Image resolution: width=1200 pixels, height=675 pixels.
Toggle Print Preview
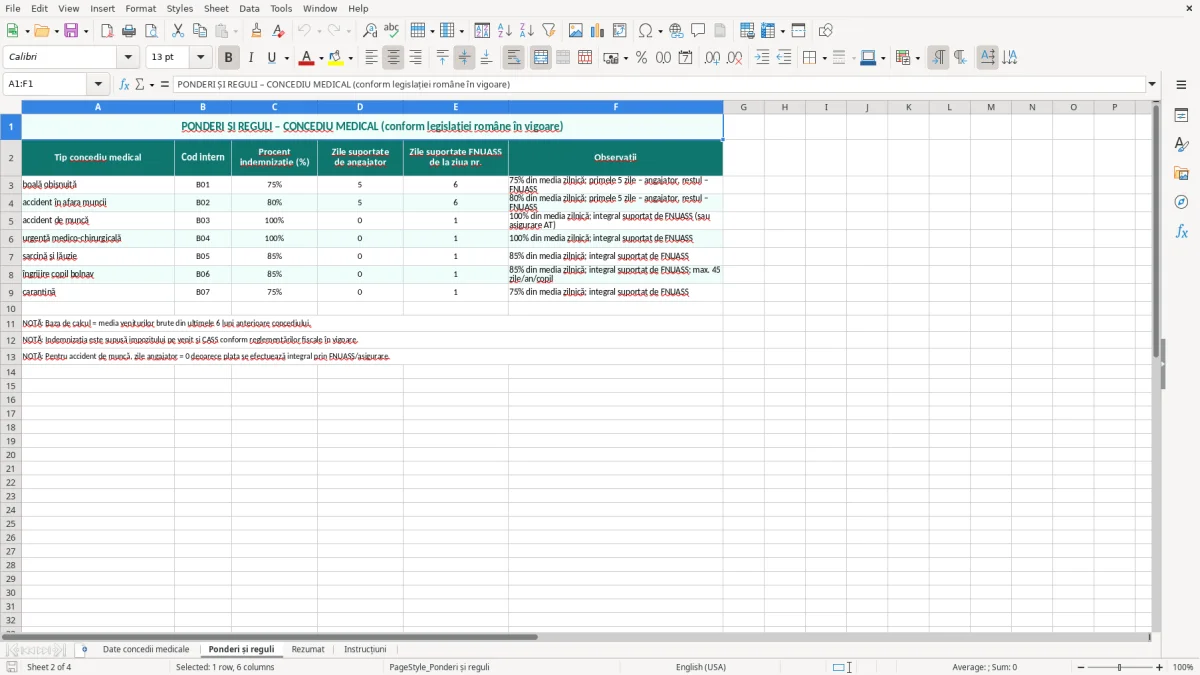click(x=151, y=30)
